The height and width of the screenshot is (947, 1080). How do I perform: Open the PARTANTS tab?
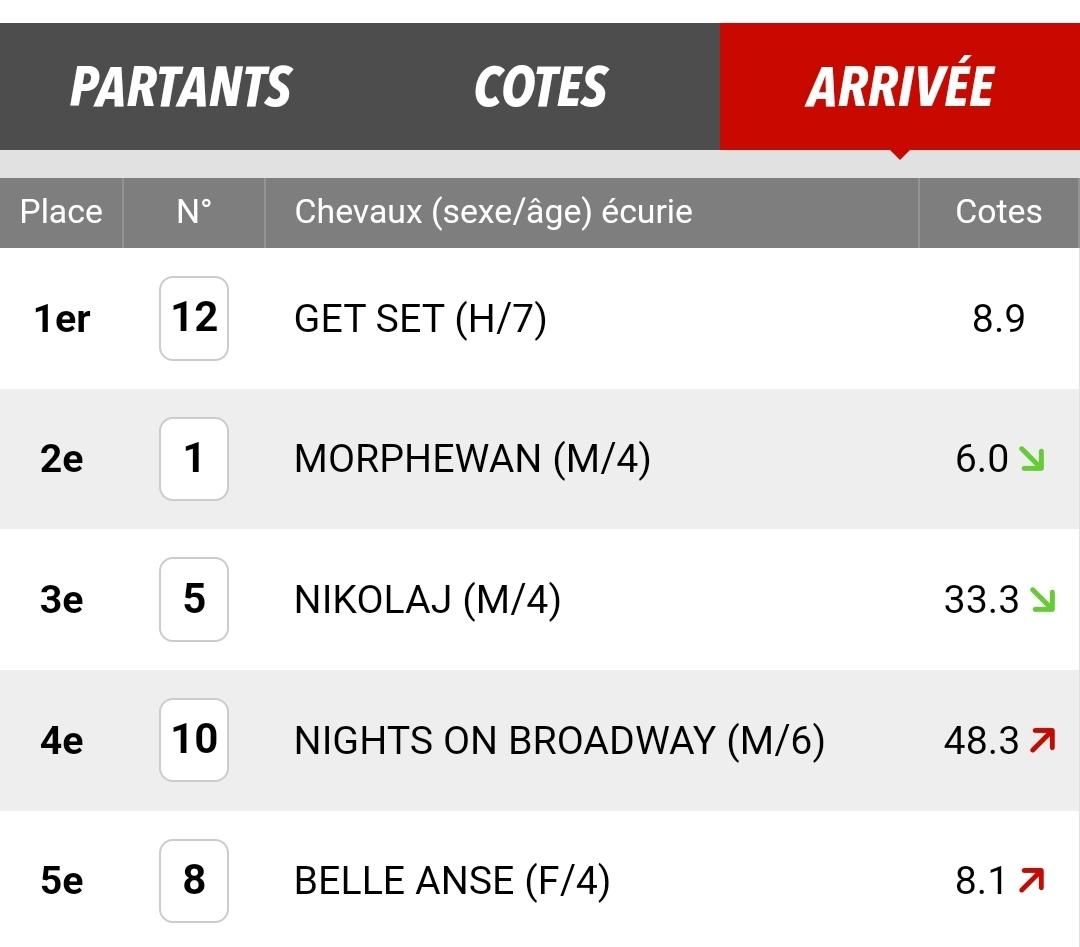(x=181, y=87)
